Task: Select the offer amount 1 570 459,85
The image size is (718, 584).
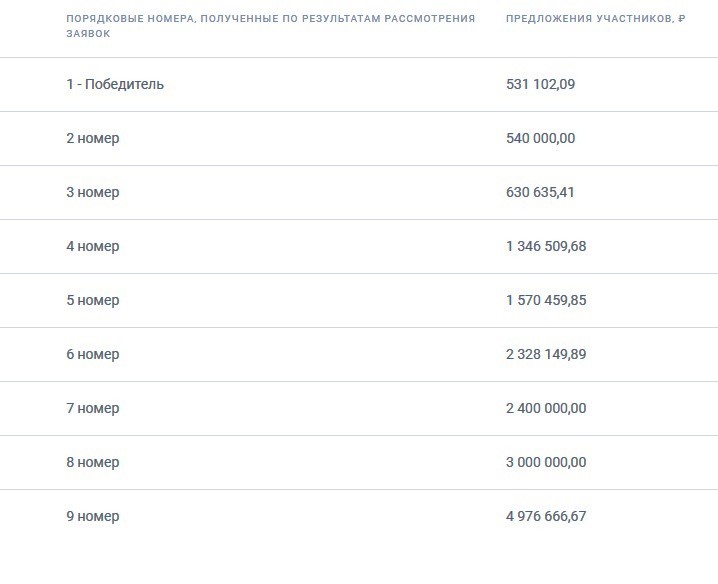Action: (546, 300)
